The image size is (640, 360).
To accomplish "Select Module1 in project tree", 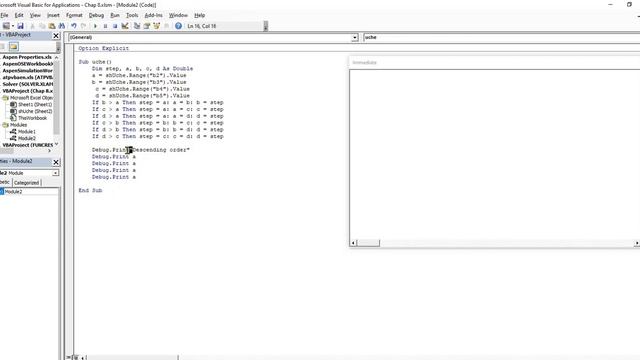I will pyautogui.click(x=27, y=132).
